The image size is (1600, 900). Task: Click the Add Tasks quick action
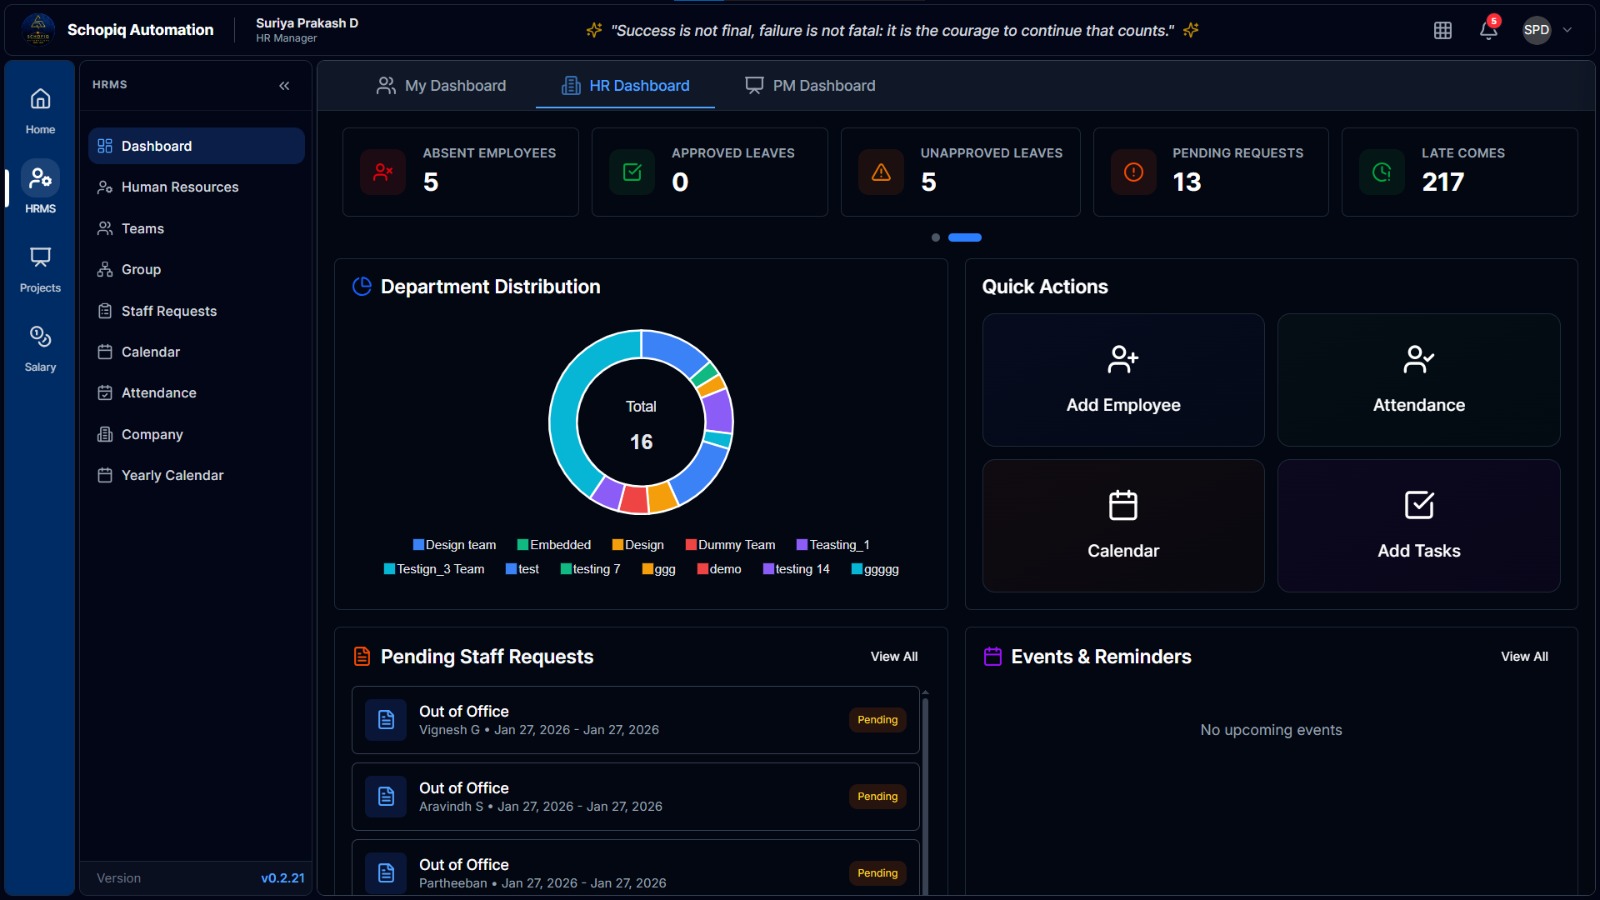tap(1418, 525)
